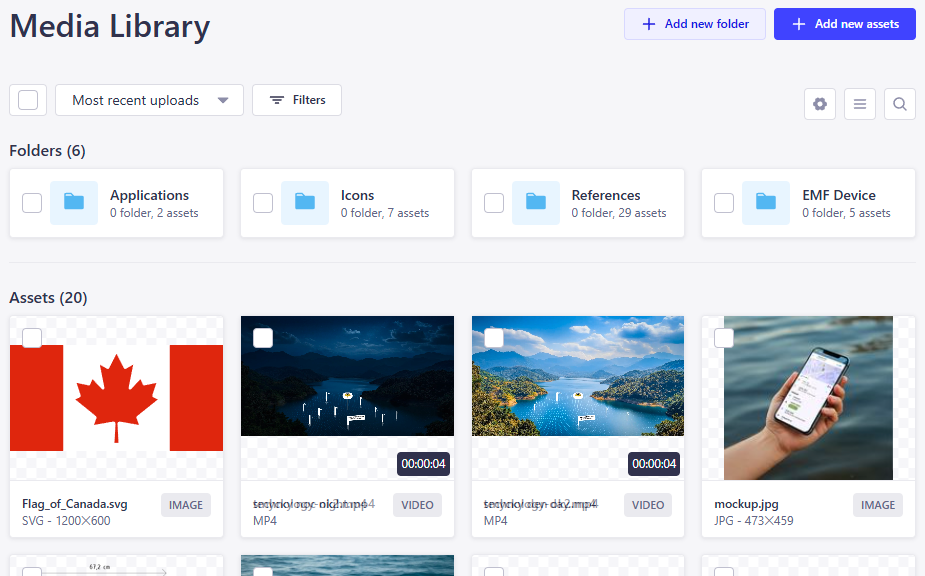Check the EMF Device folder checkbox
Viewport: 925px width, 576px height.
(x=724, y=203)
